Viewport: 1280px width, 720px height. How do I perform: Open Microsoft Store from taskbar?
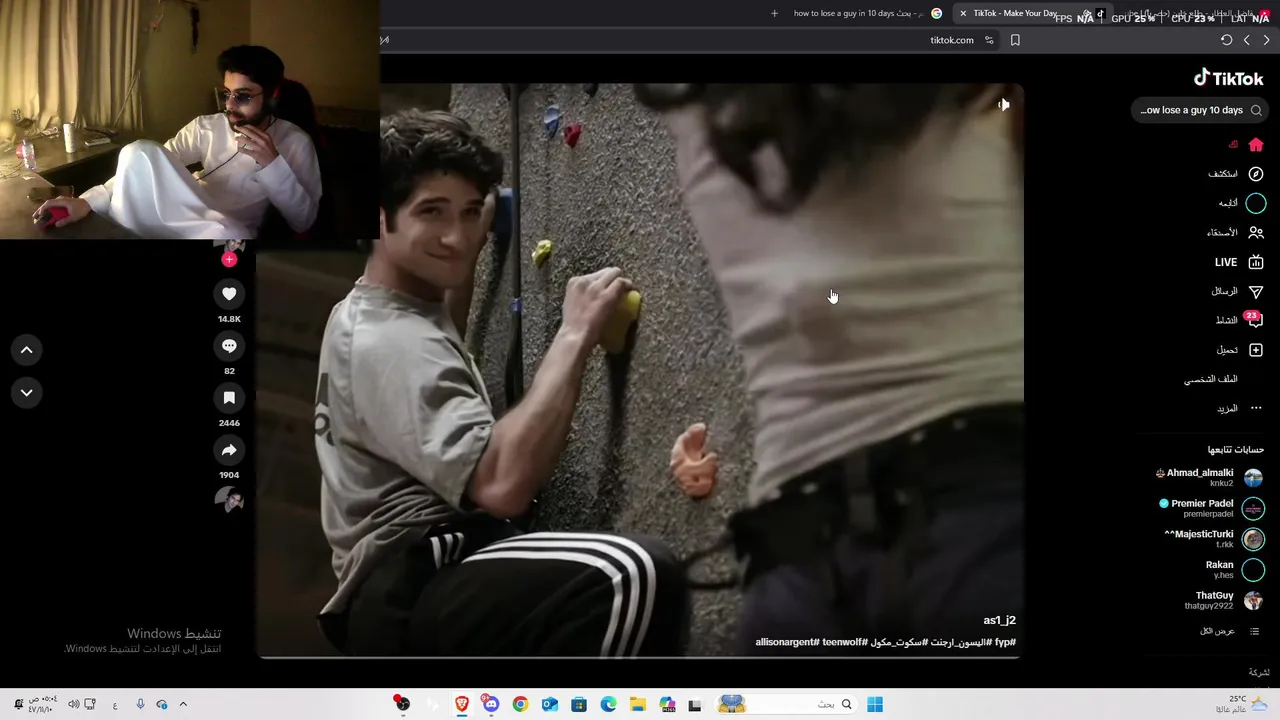click(x=579, y=704)
